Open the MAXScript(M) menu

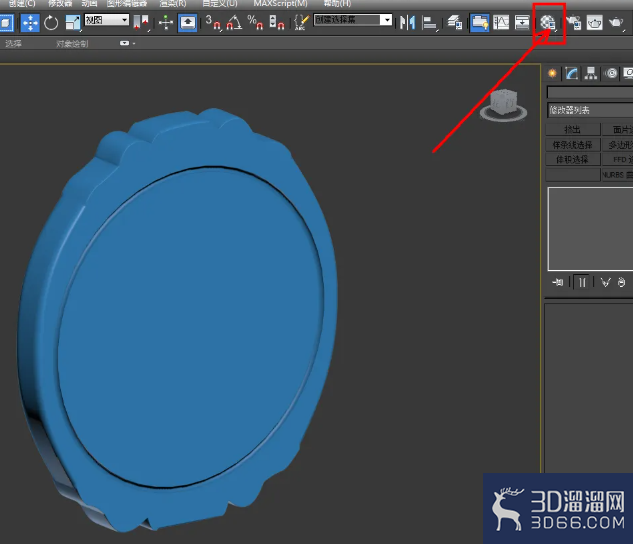[x=281, y=4]
